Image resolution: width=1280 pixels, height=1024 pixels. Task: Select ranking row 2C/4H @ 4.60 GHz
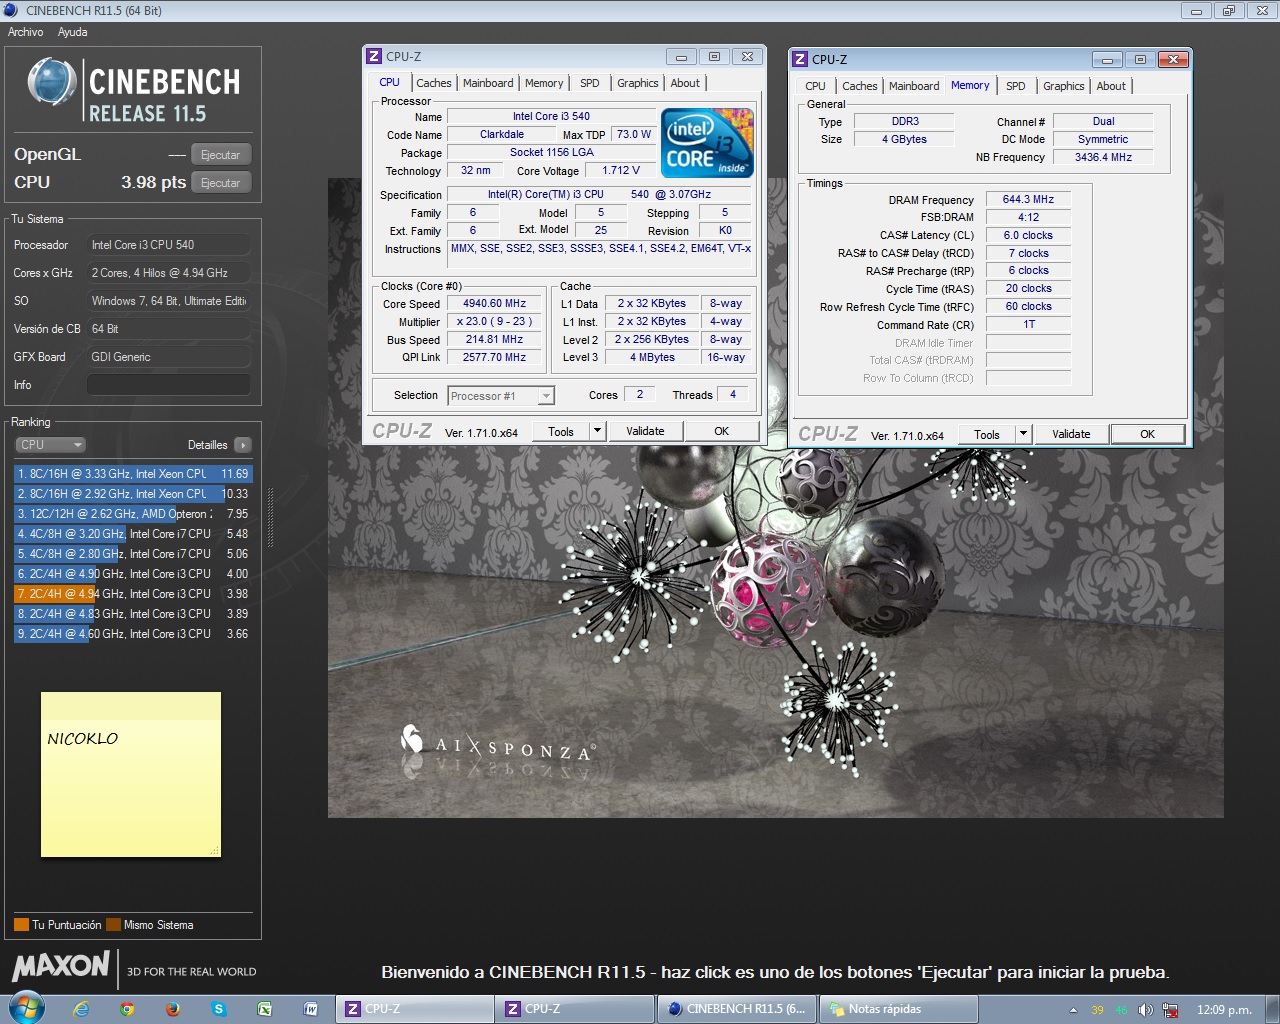(x=133, y=634)
